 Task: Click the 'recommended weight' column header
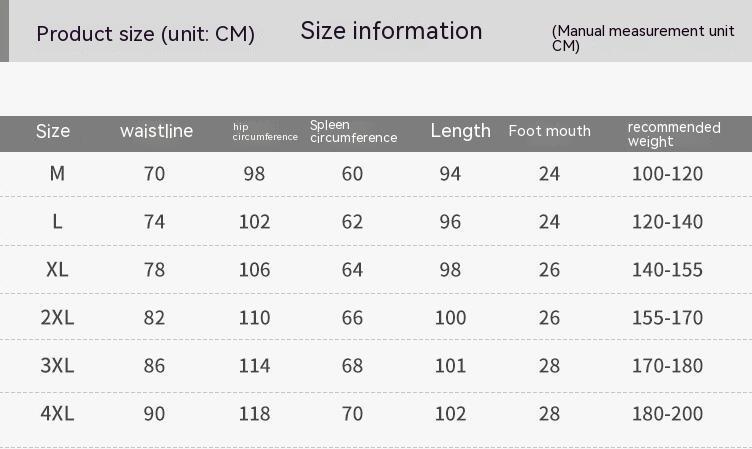click(x=673, y=134)
